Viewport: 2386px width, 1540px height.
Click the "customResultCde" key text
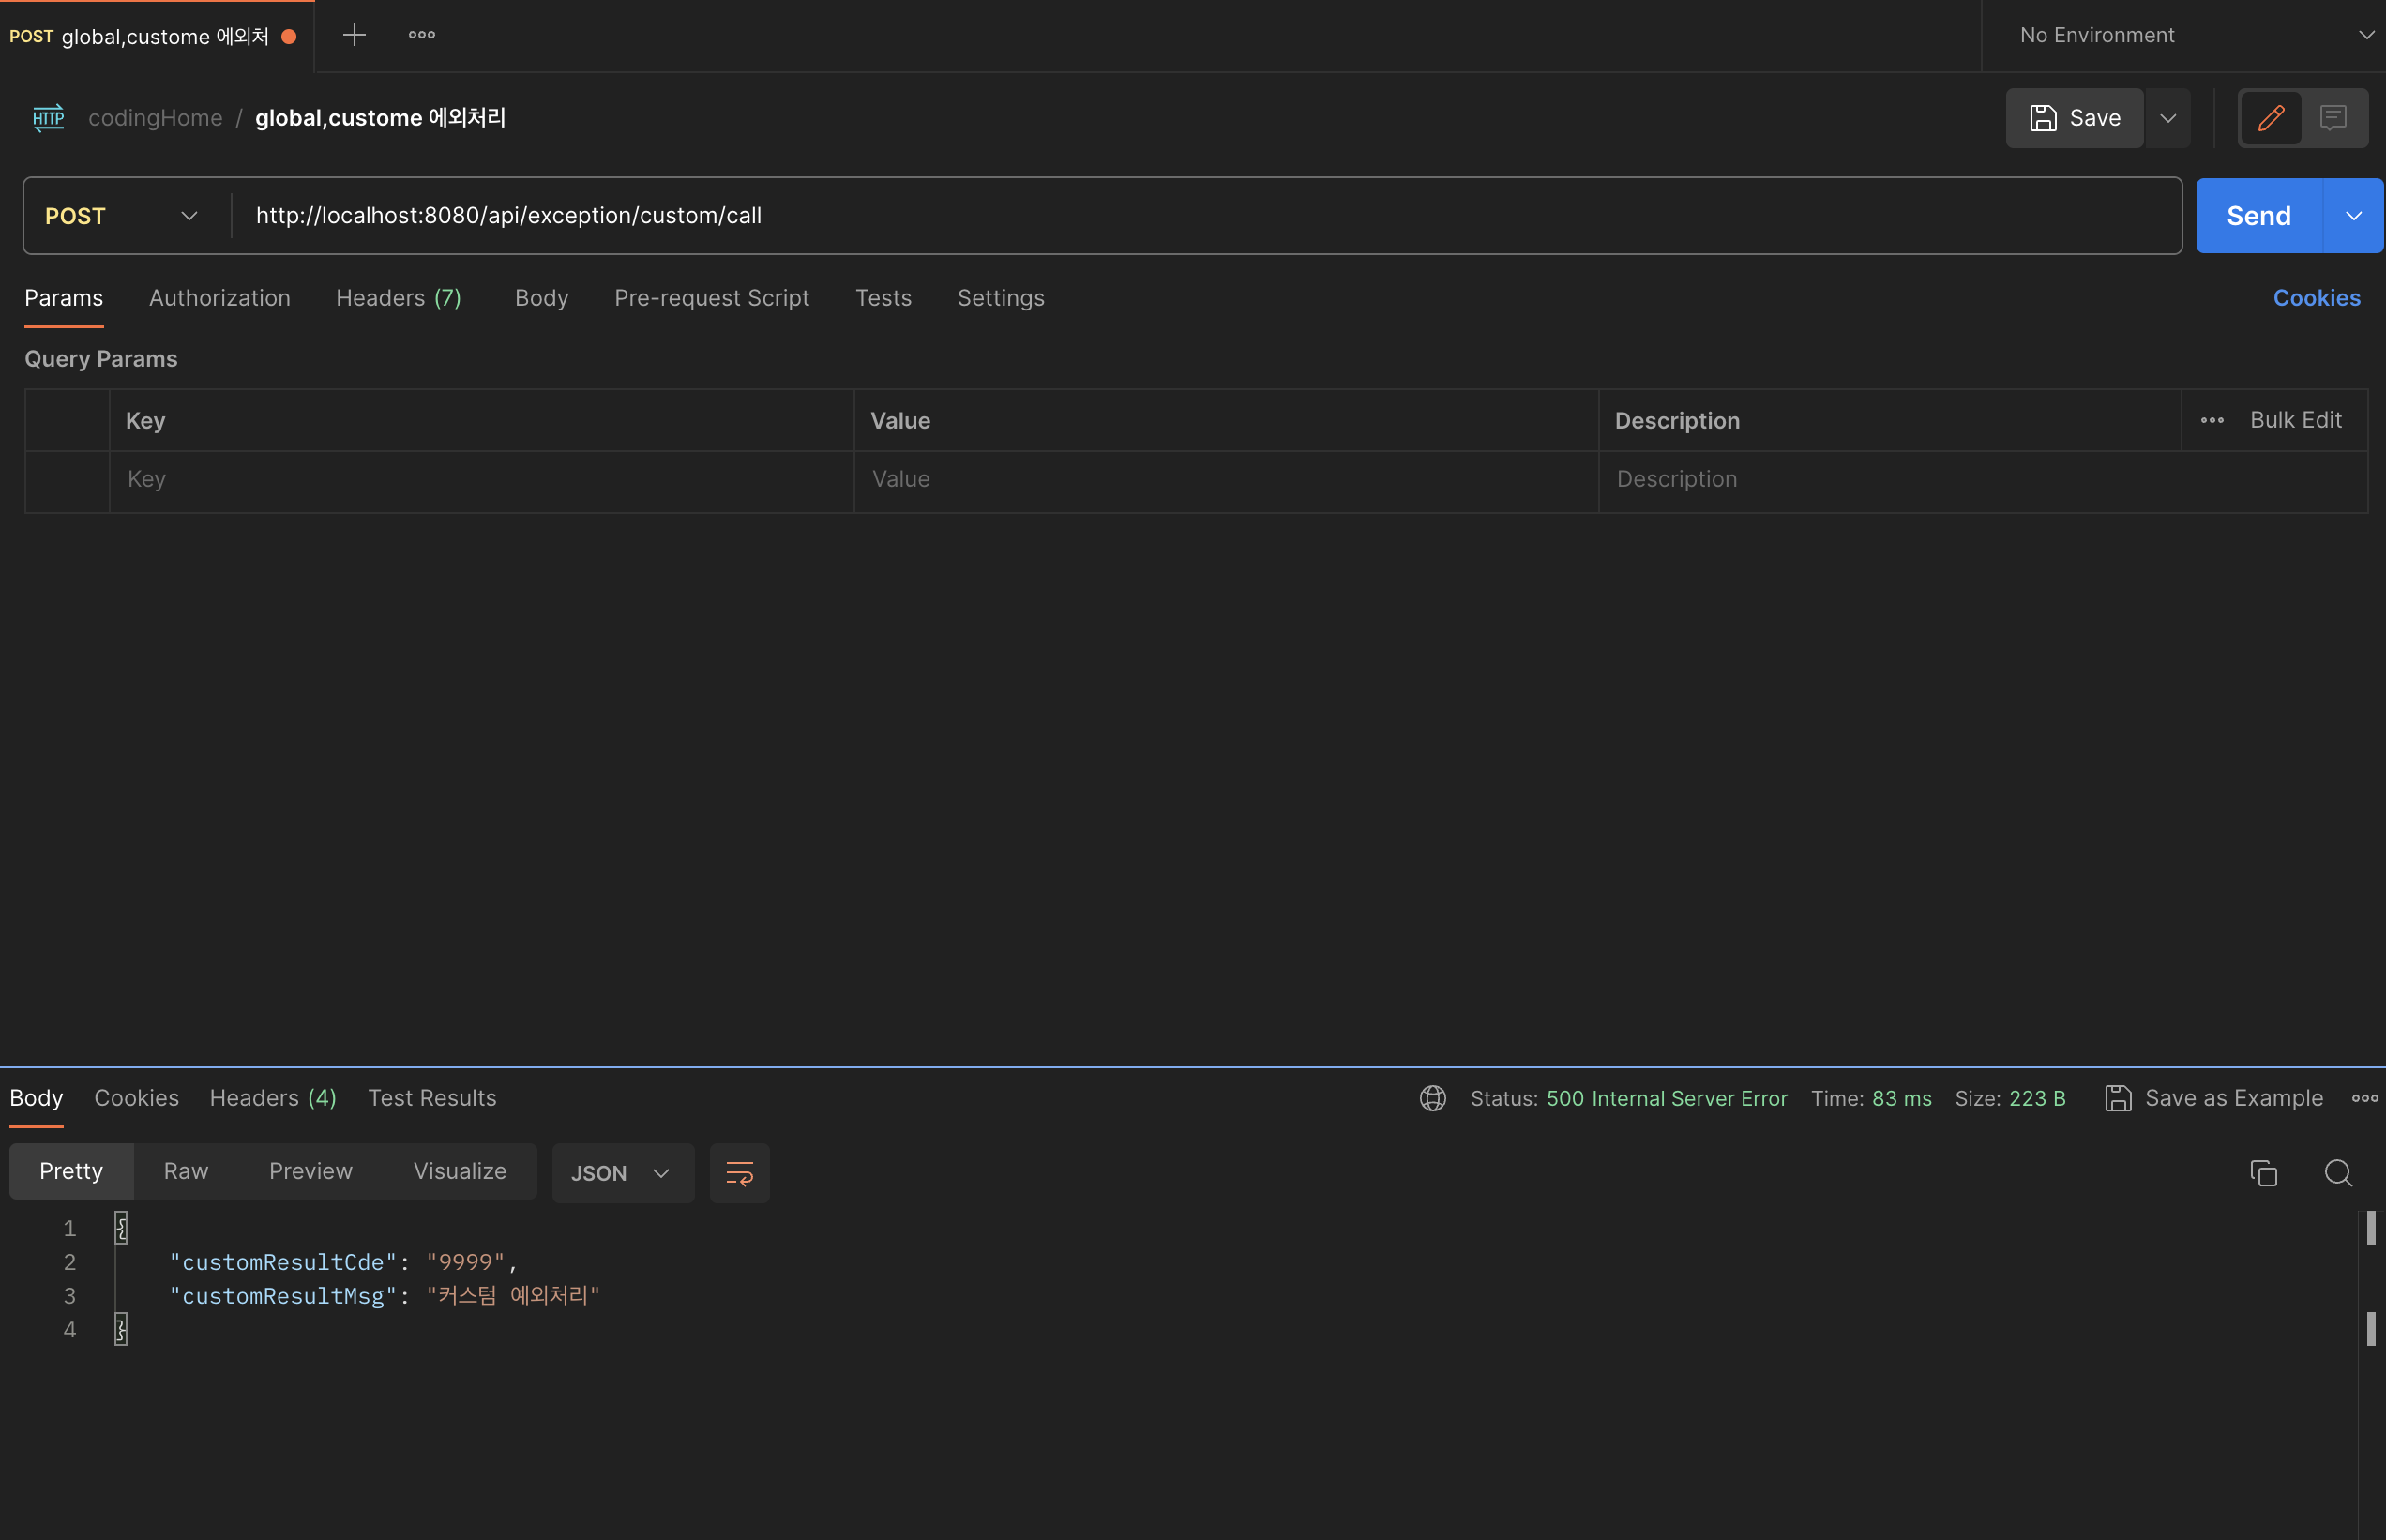[x=283, y=1262]
